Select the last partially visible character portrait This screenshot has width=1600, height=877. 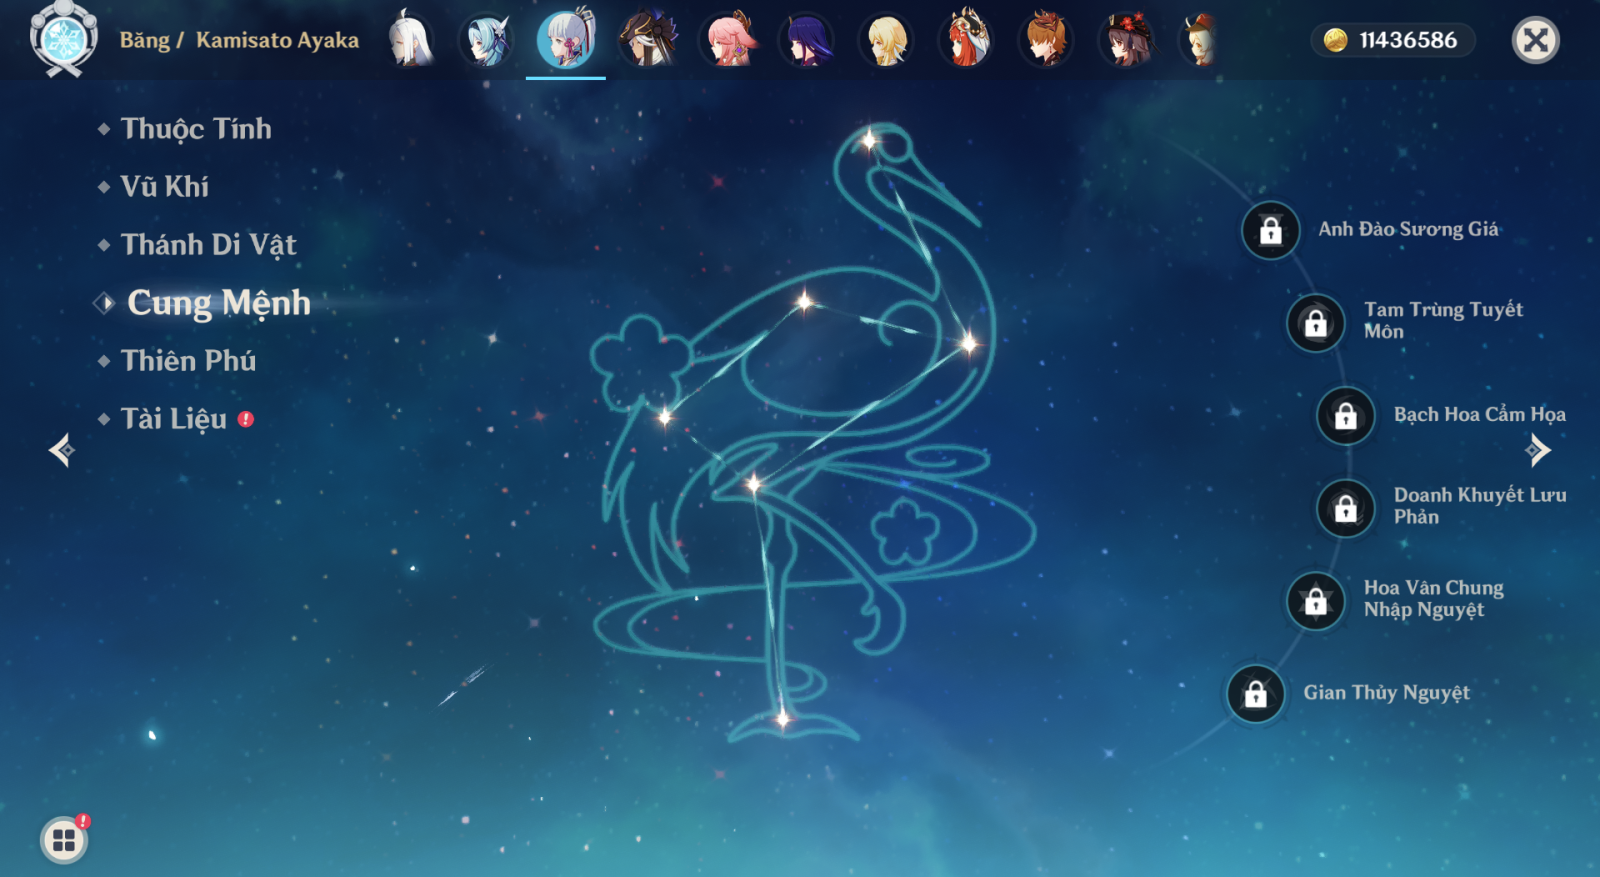point(1198,40)
